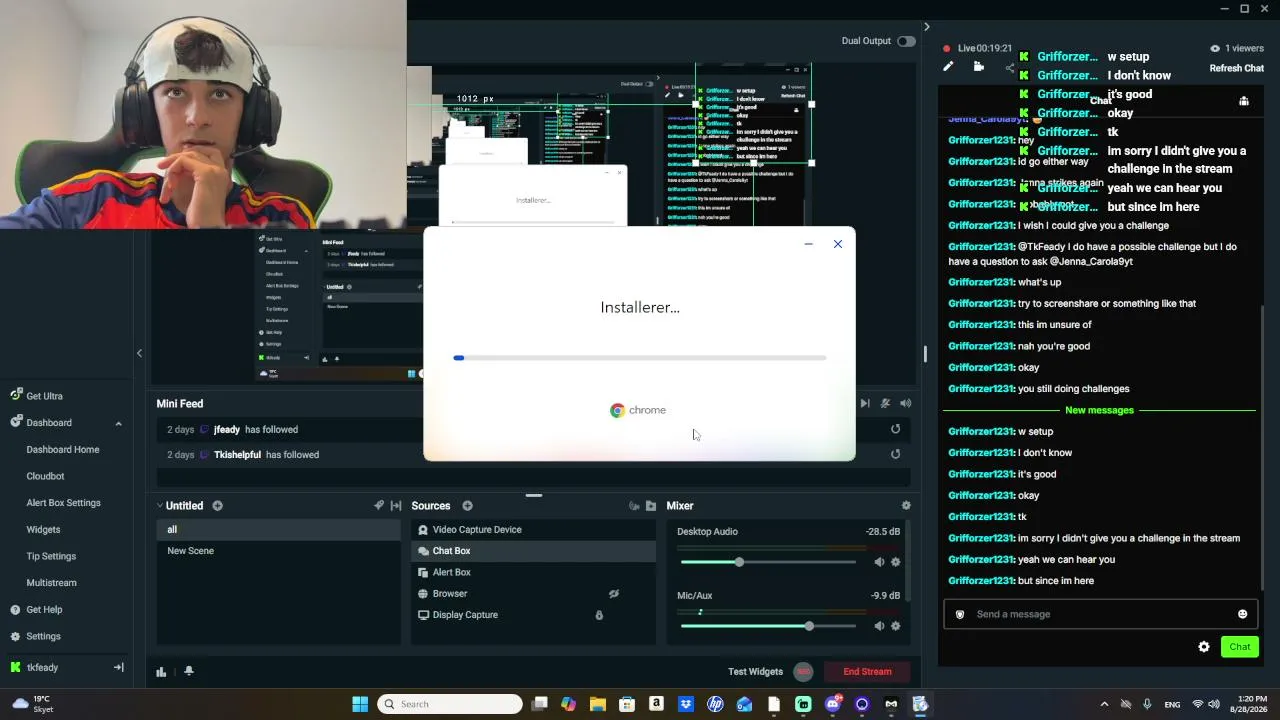Toggle the Dual Output switch
The height and width of the screenshot is (720, 1280).
click(x=906, y=41)
